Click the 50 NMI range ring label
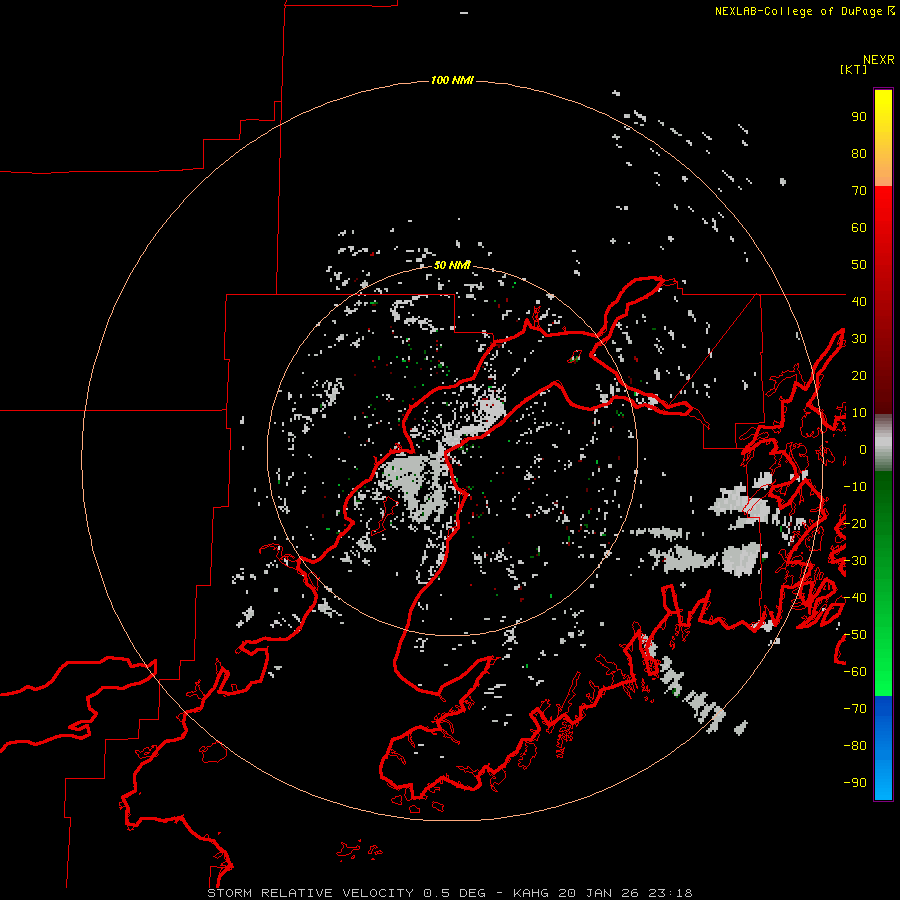Screen dimensions: 900x900 (x=452, y=265)
